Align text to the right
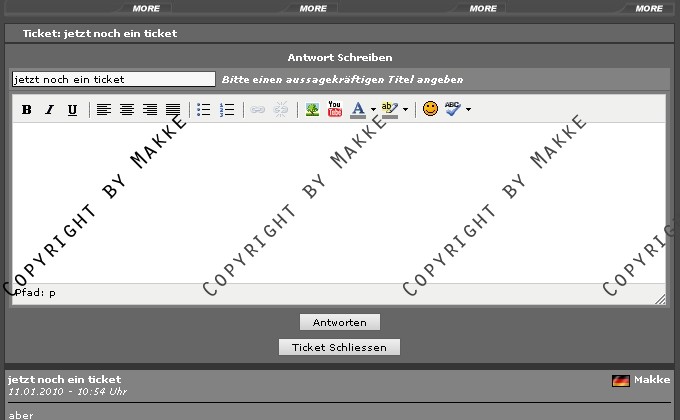The image size is (680, 420). (x=150, y=110)
